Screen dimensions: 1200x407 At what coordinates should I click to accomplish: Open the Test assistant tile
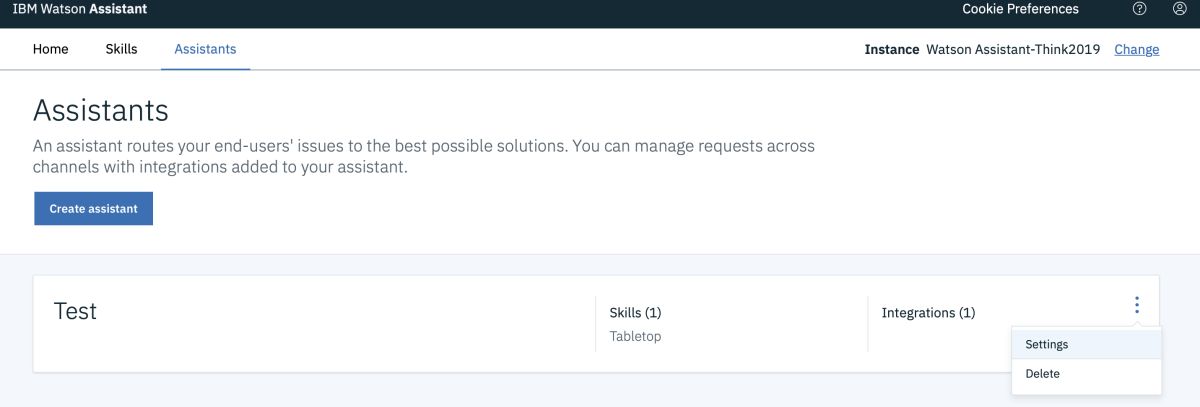tap(75, 311)
